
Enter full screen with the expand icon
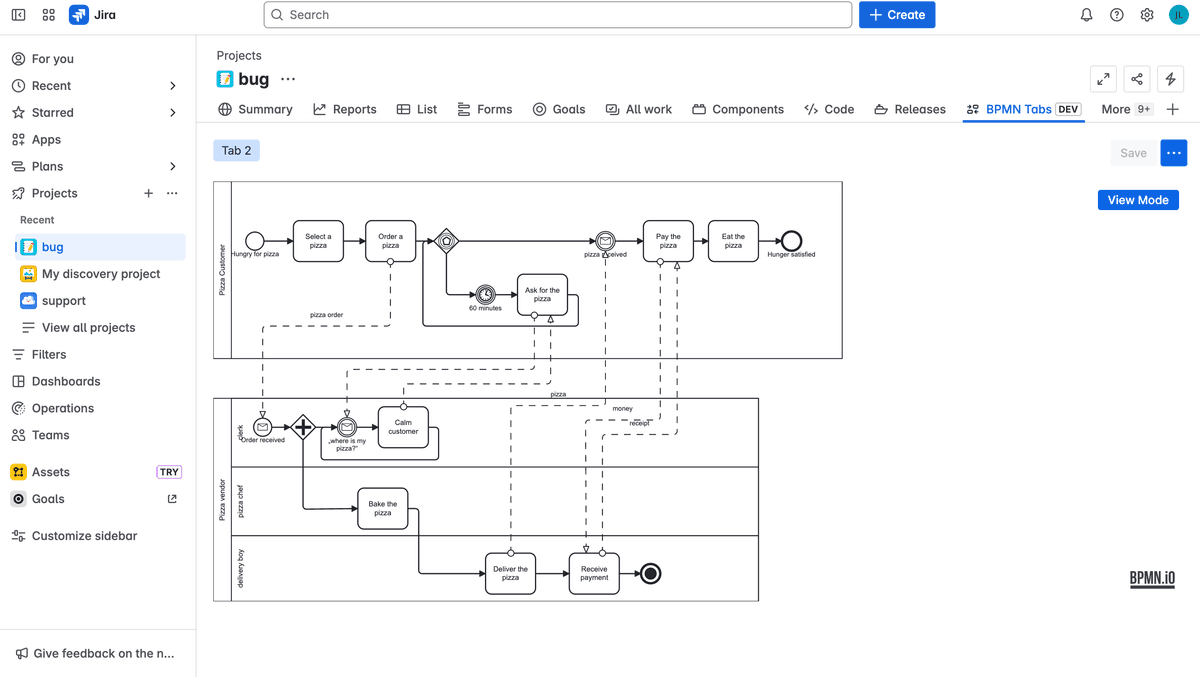pyautogui.click(x=1103, y=79)
